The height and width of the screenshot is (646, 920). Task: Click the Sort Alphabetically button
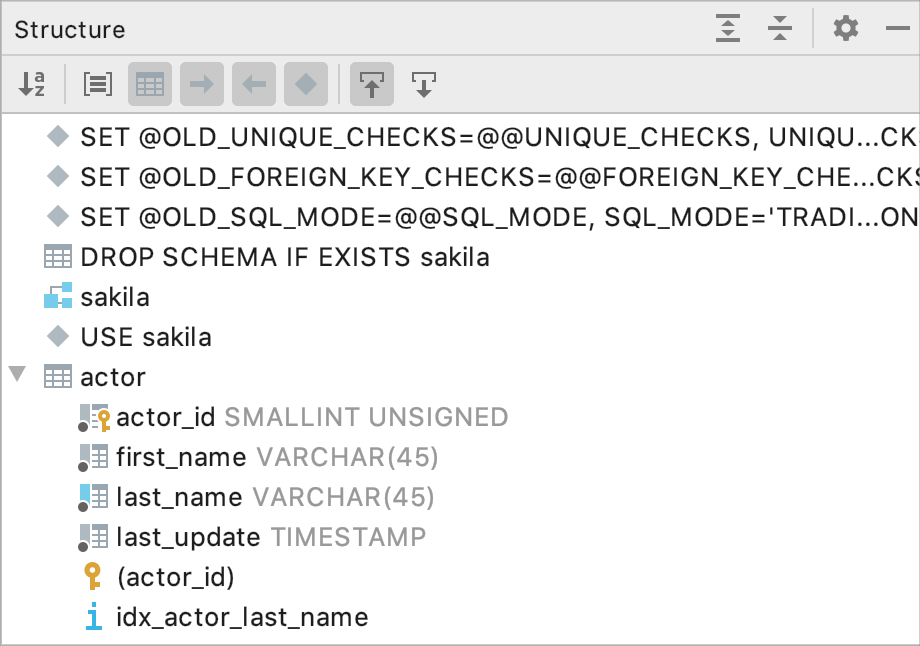coord(32,85)
